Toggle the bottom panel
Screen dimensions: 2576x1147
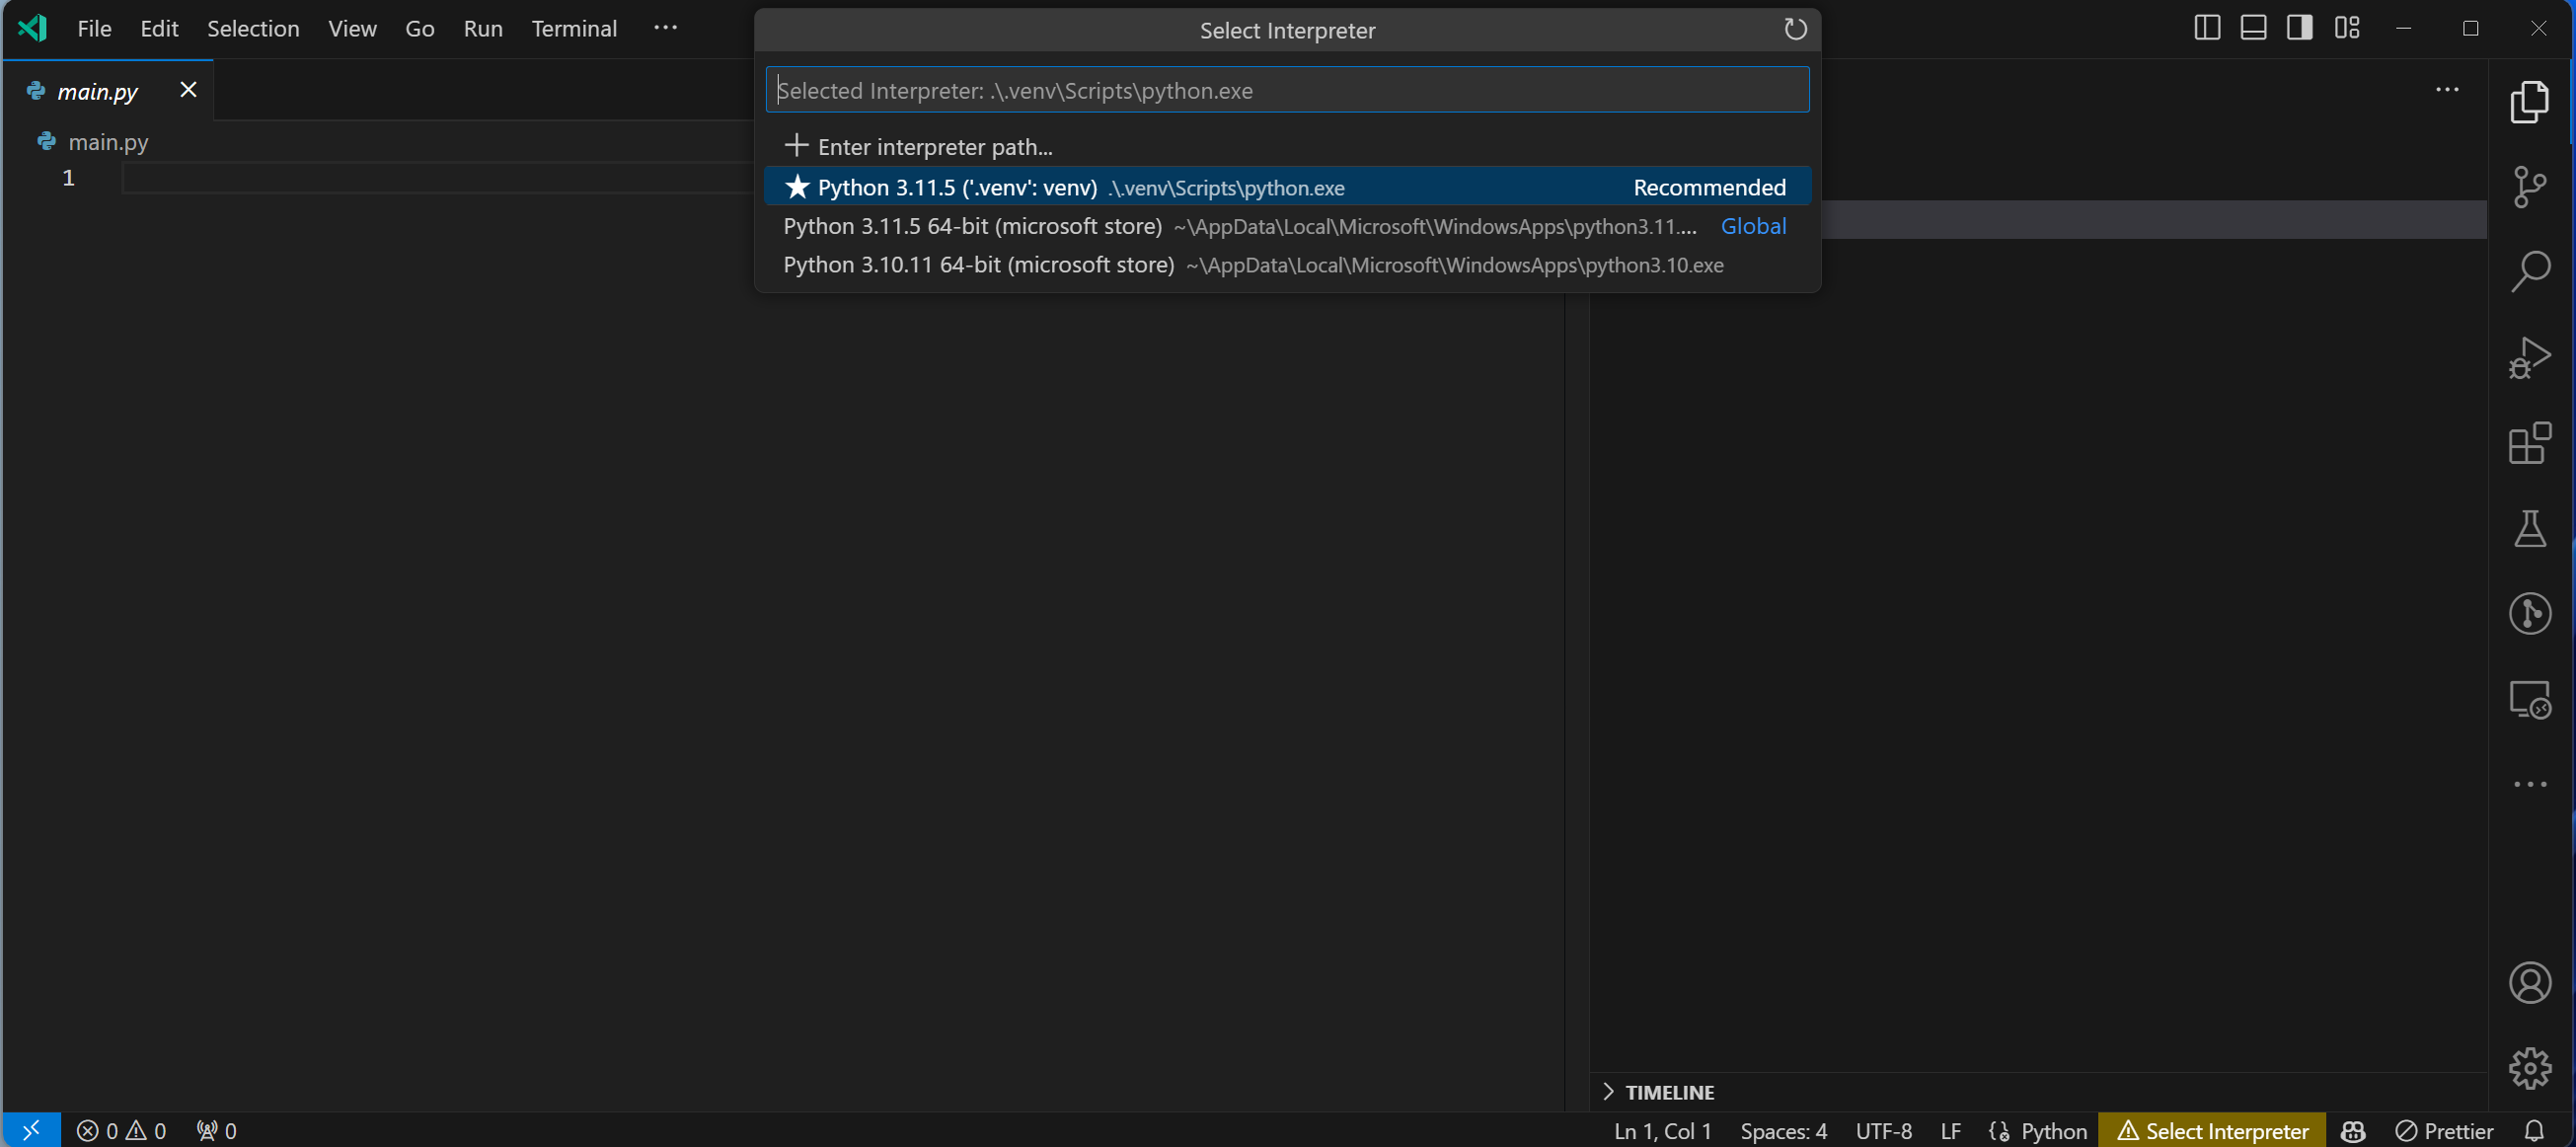click(2253, 27)
